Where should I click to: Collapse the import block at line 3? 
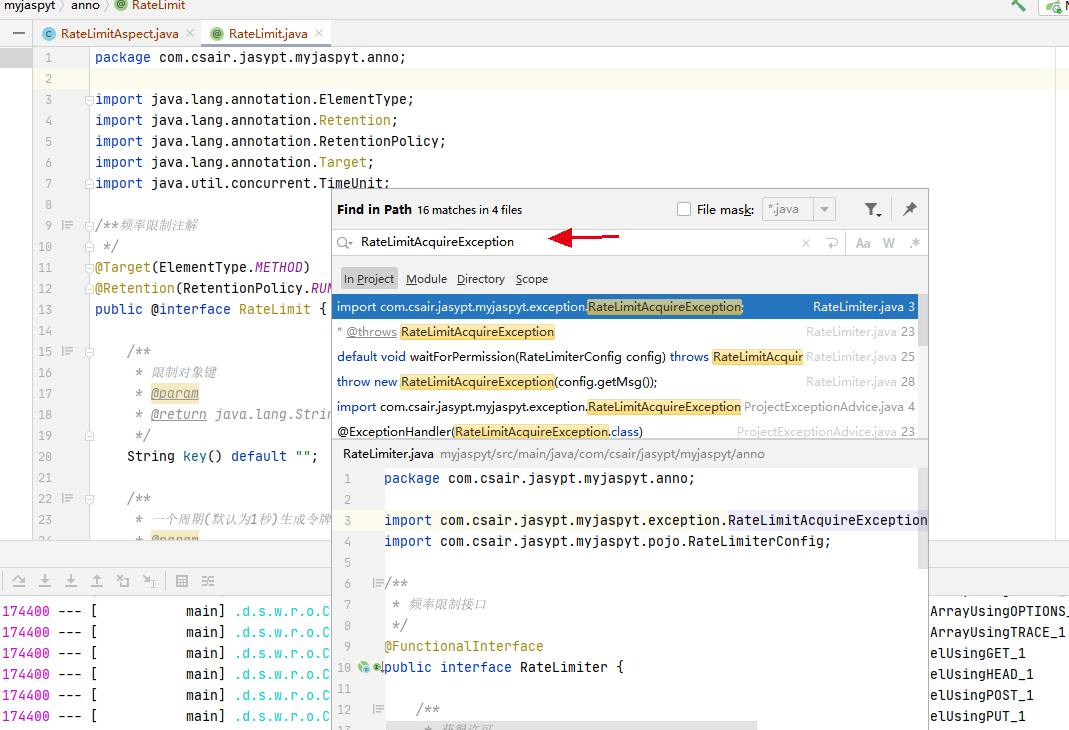[89, 100]
